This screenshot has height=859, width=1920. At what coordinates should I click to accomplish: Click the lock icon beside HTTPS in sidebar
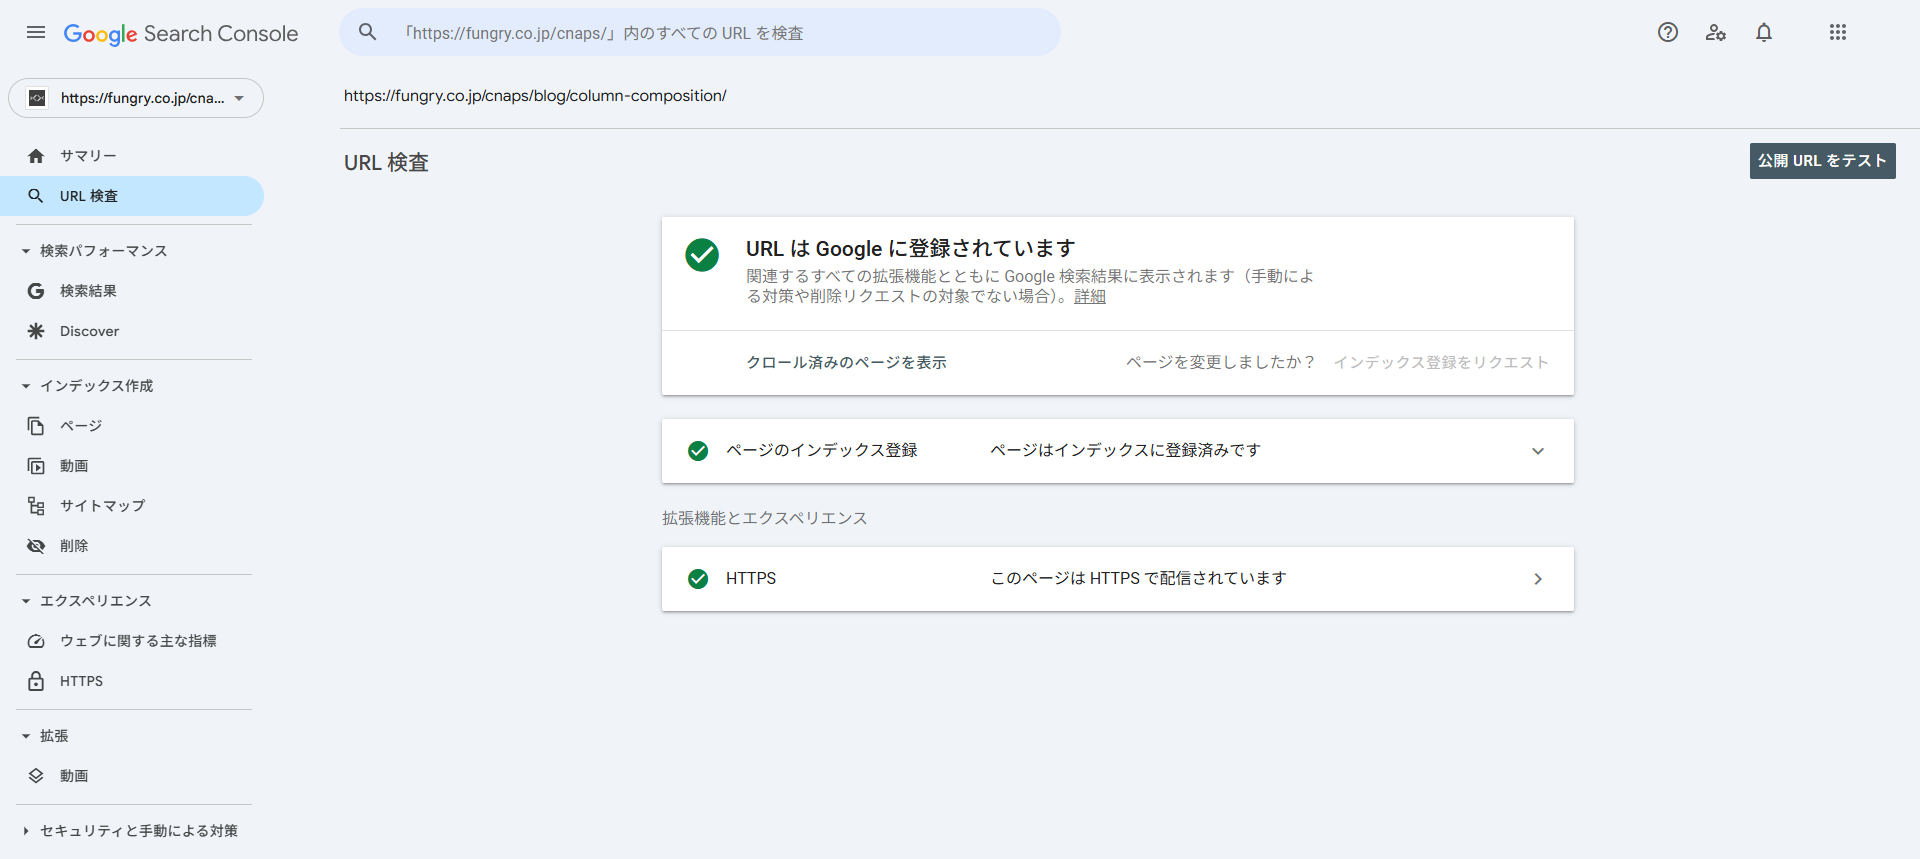coord(36,681)
